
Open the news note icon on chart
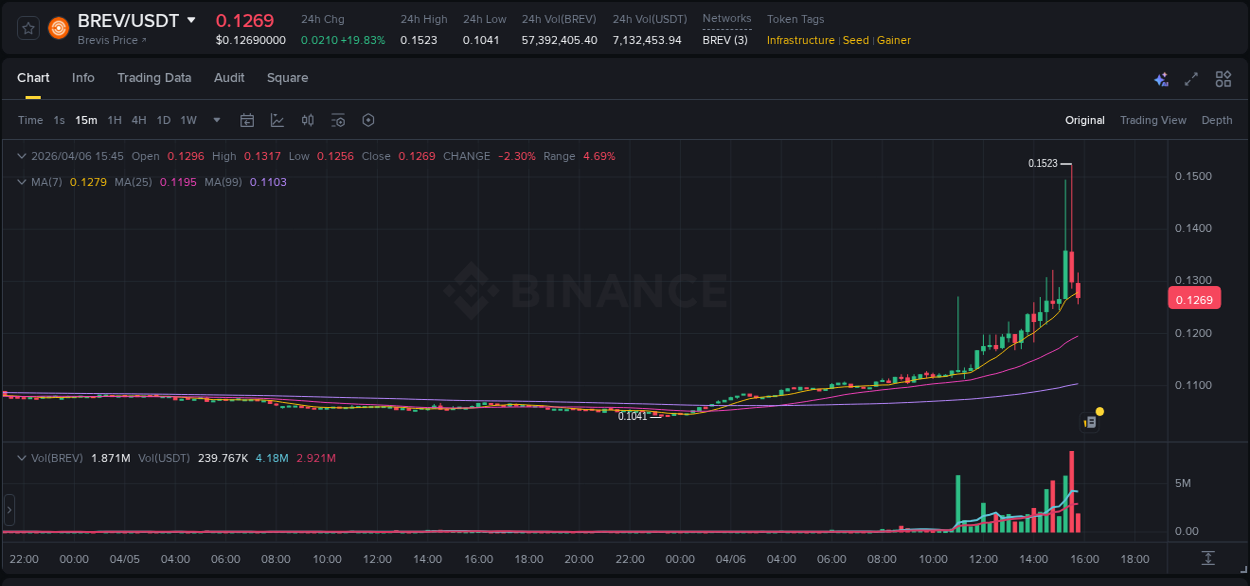(x=1091, y=423)
